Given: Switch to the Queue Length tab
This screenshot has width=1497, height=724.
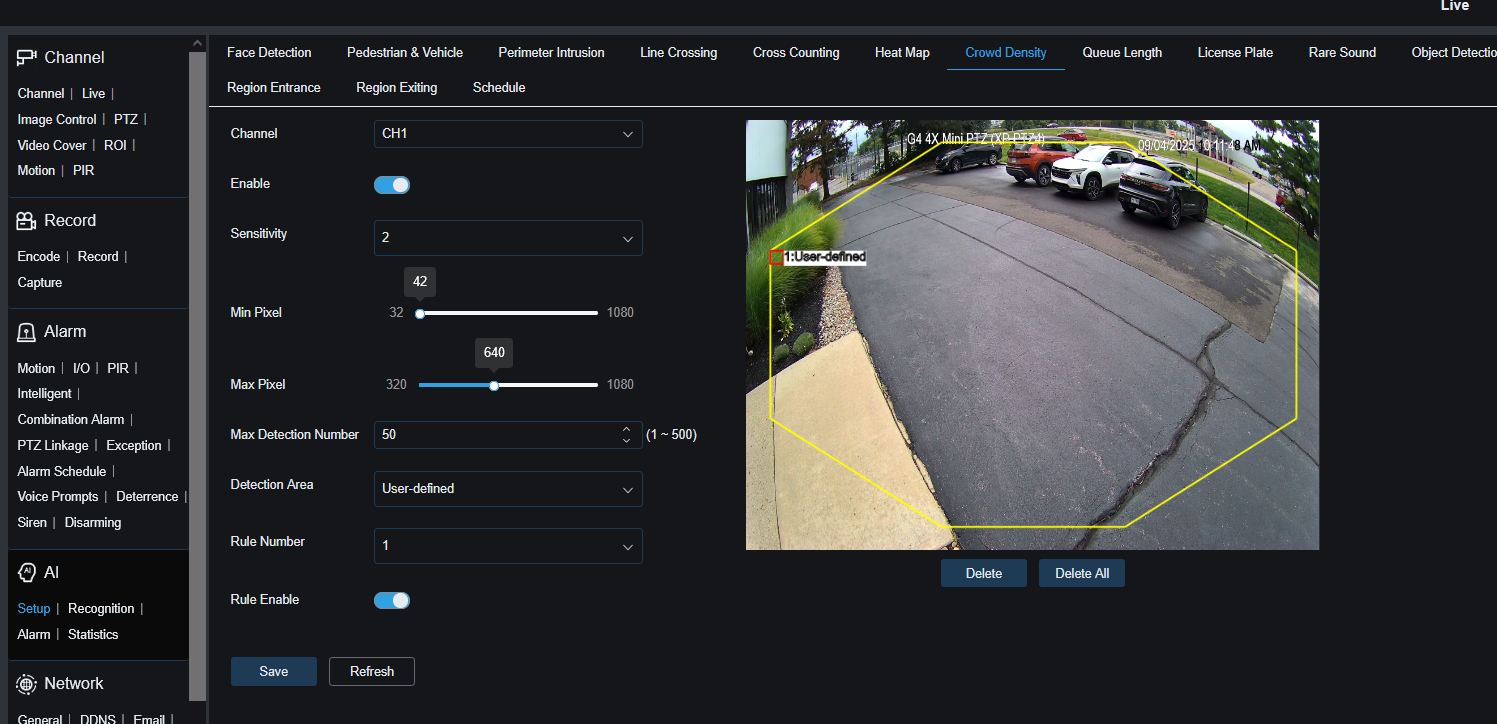Looking at the screenshot, I should (x=1122, y=53).
